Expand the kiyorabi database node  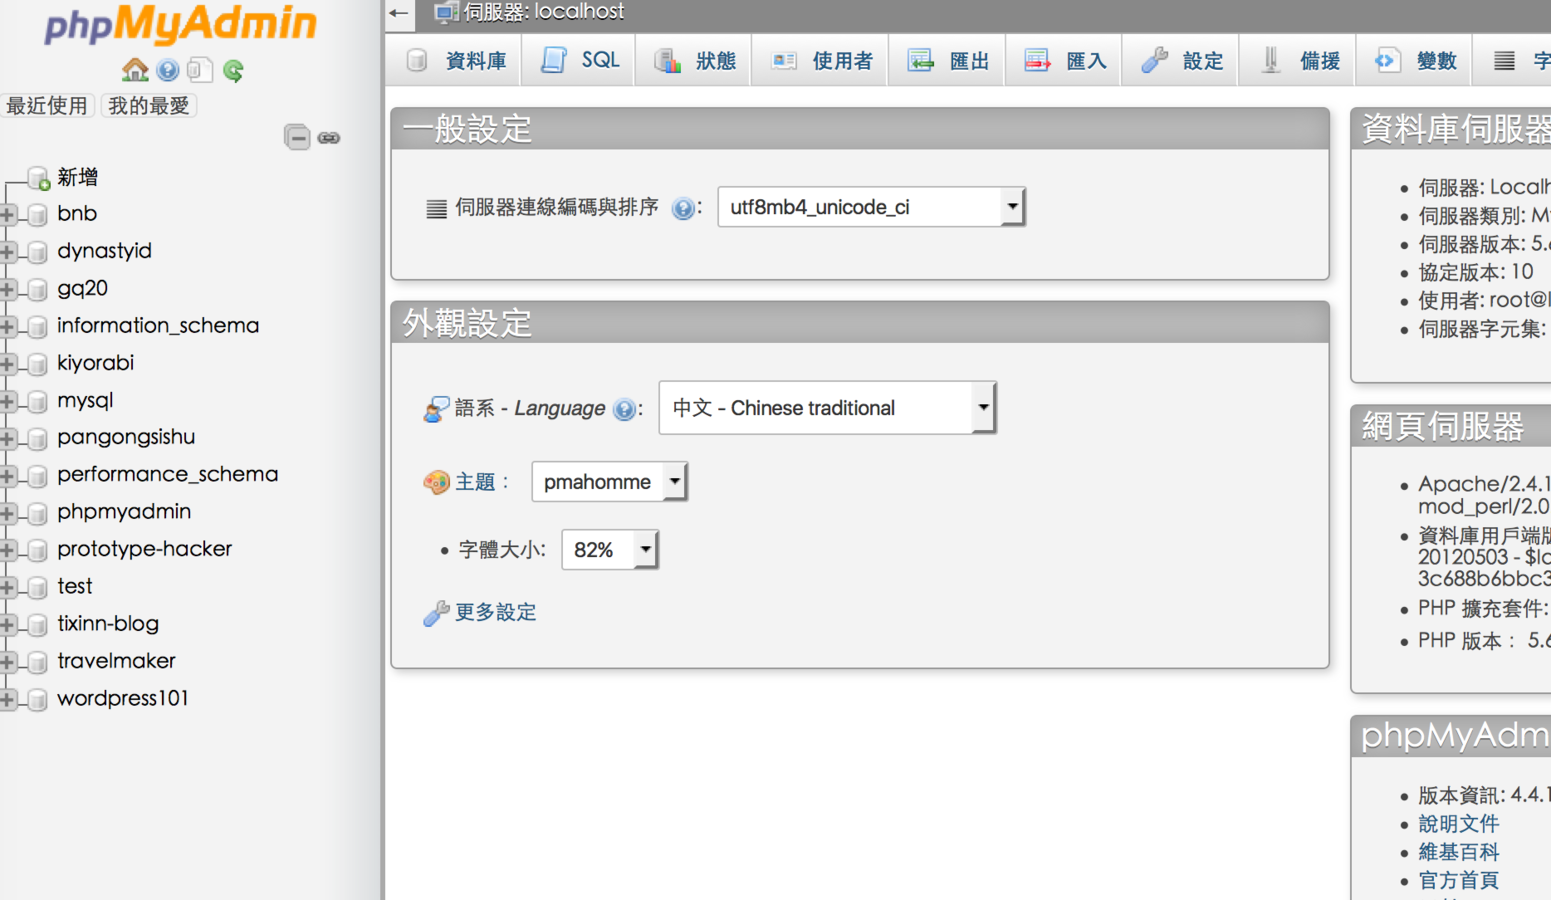click(x=8, y=363)
